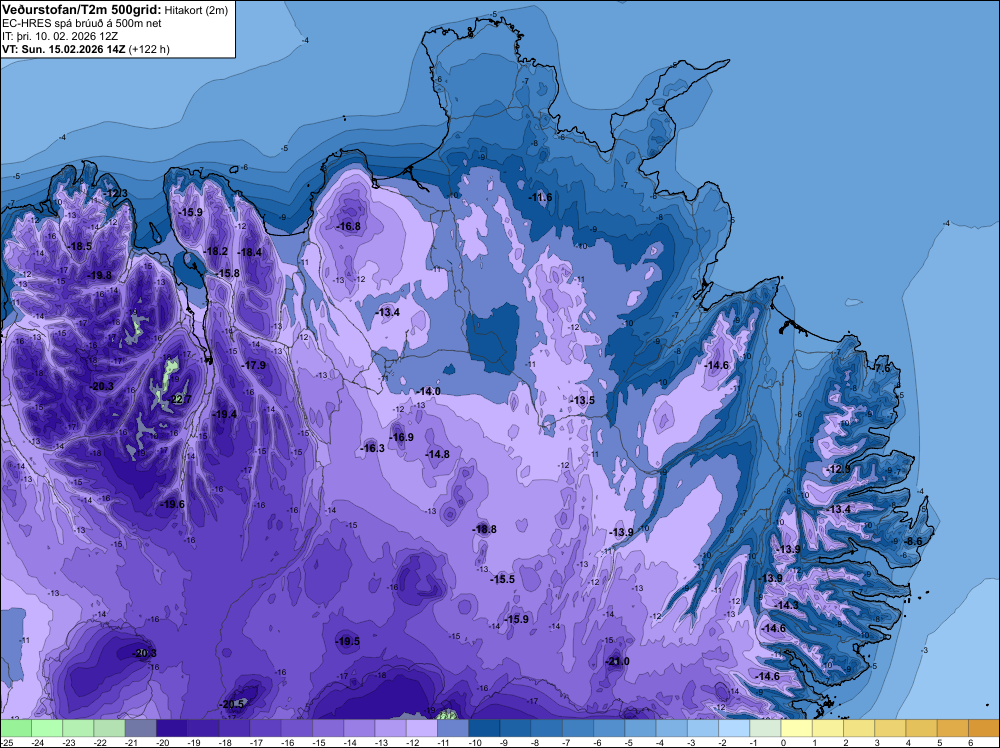Click the -14.8 temperature label
The image size is (1000, 748).
pos(438,454)
